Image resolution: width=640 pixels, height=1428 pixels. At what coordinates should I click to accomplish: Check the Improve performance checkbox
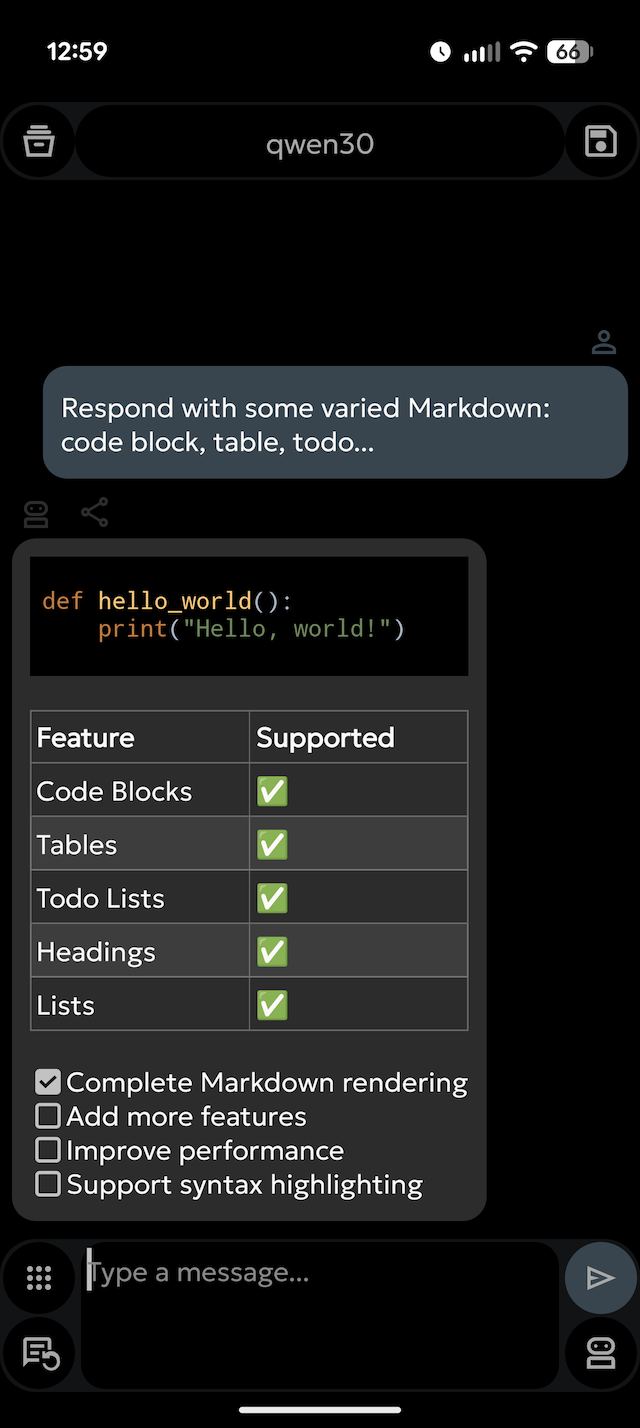[48, 1150]
